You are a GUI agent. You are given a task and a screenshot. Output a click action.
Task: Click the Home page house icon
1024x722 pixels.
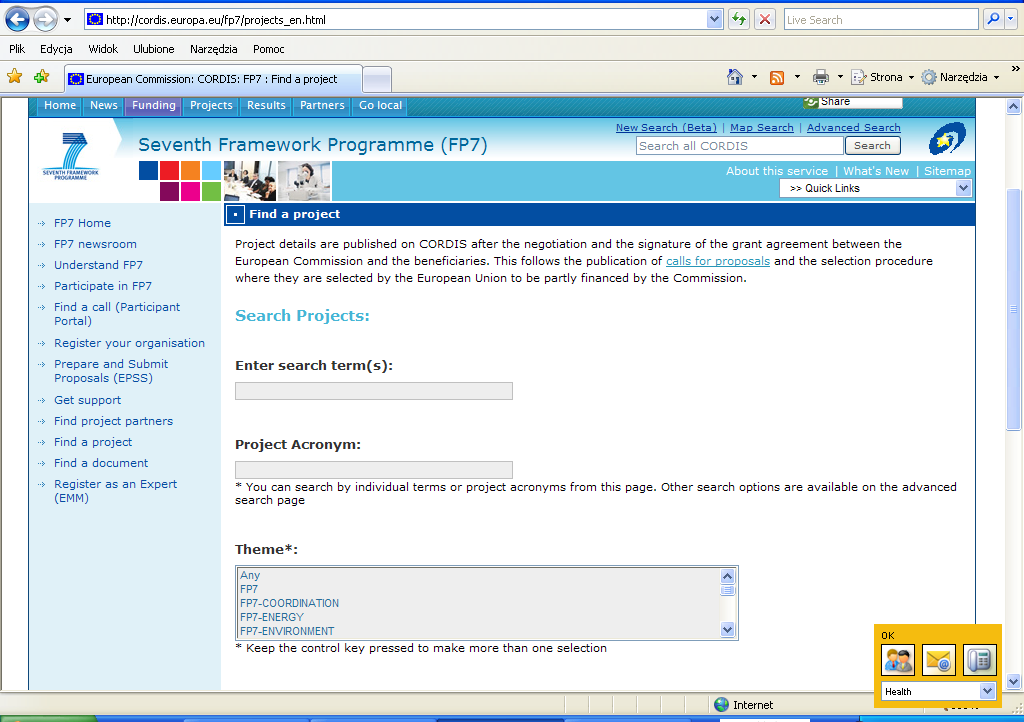(x=735, y=77)
